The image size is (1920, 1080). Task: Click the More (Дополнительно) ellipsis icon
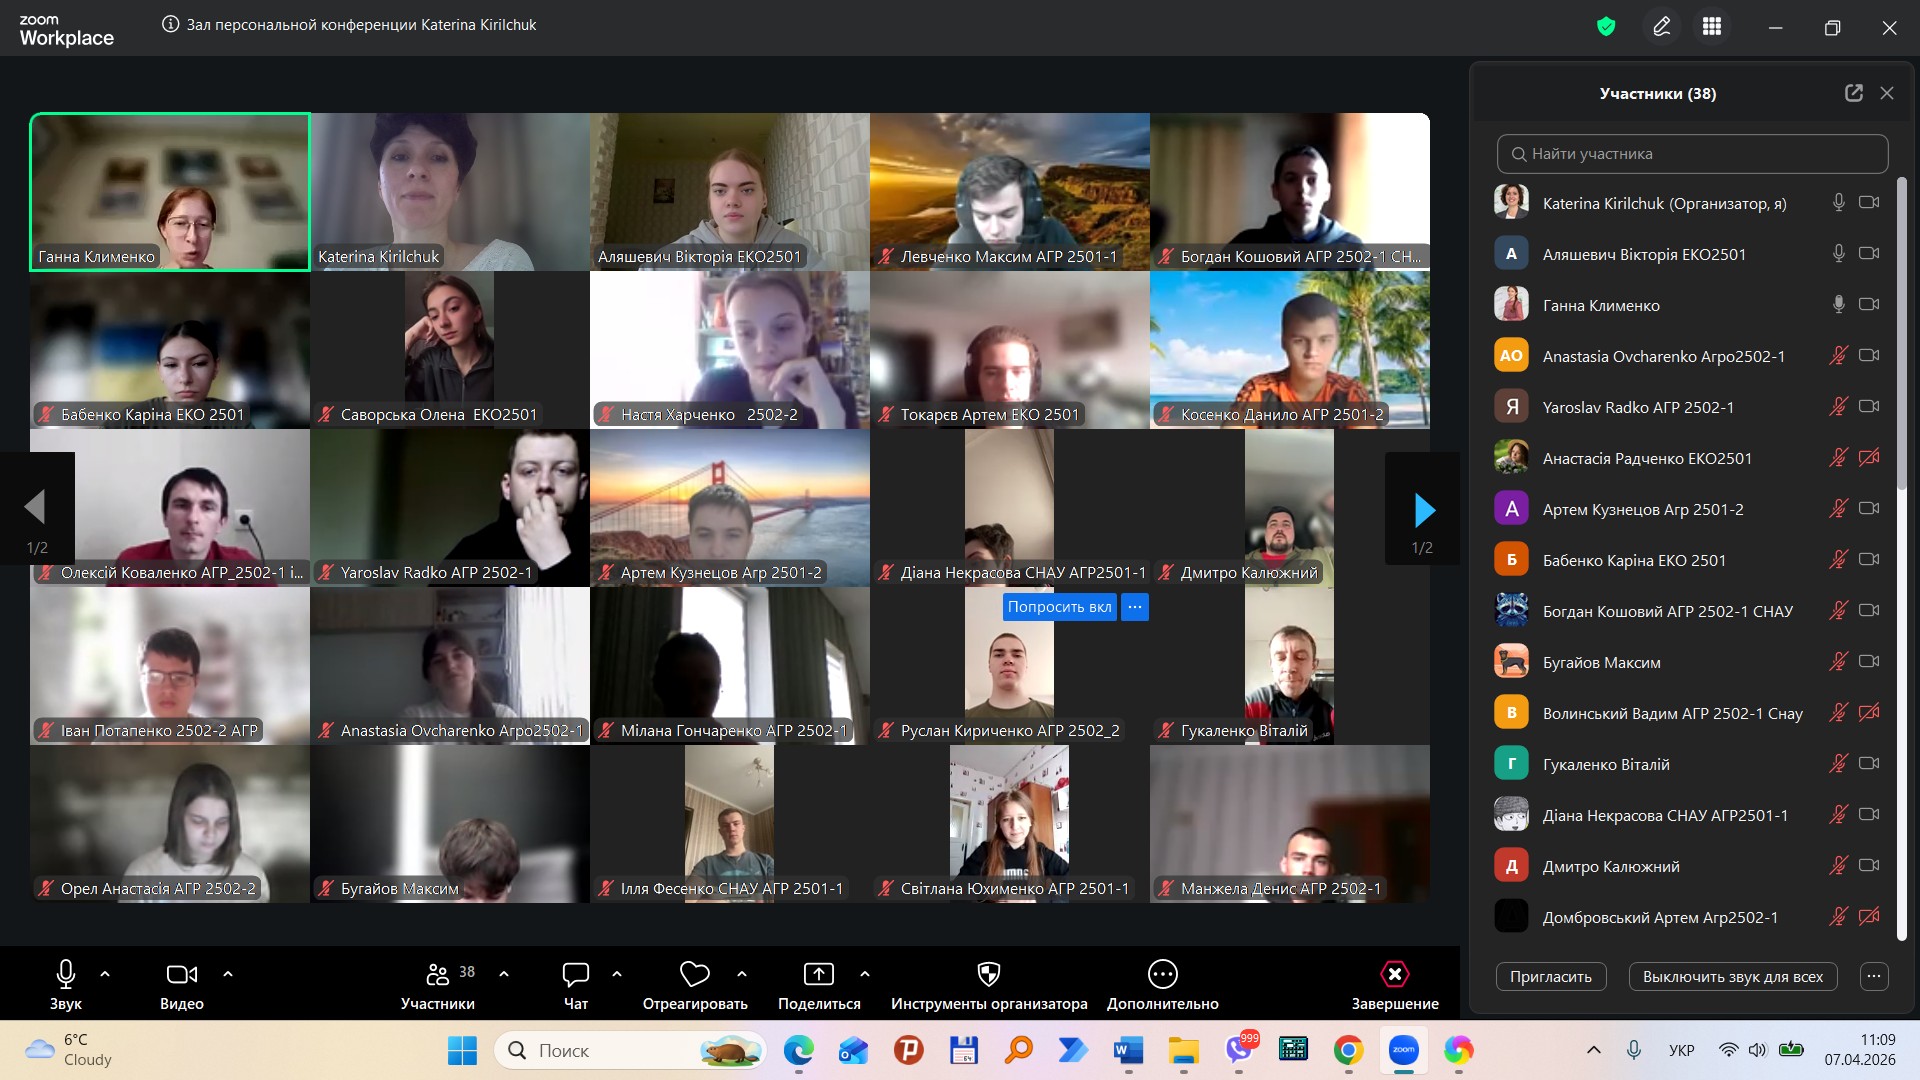coord(1162,974)
